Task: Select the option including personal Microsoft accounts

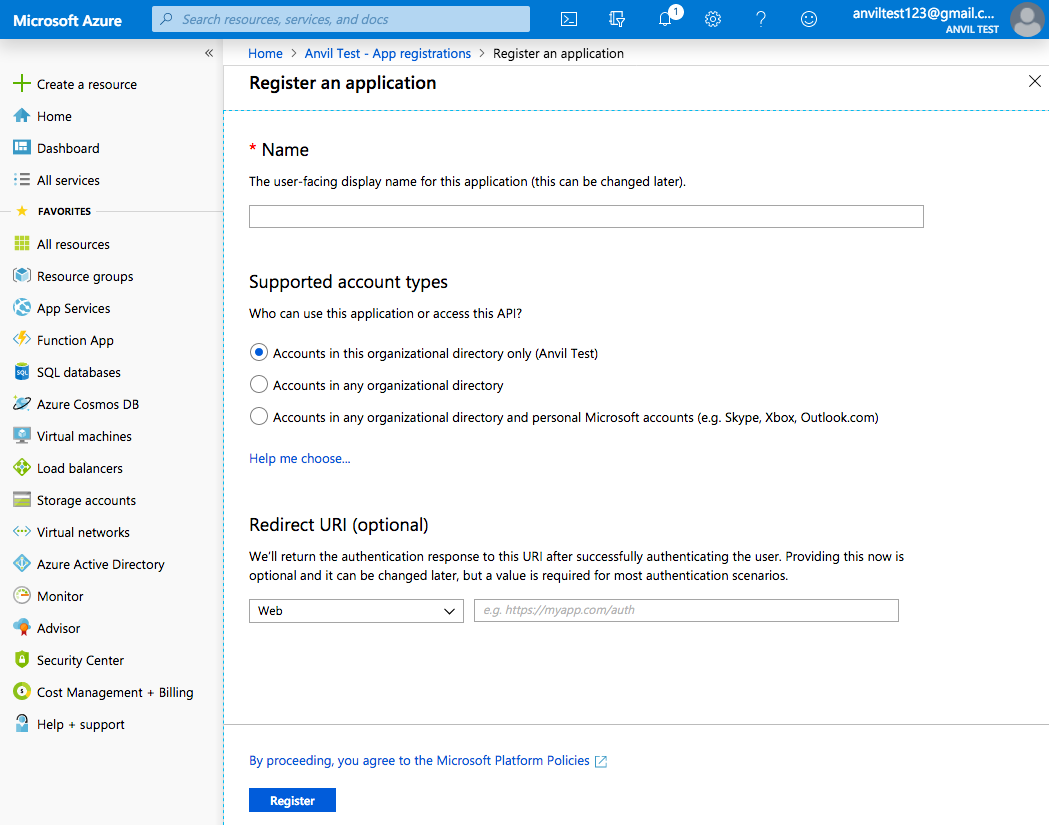Action: 259,416
